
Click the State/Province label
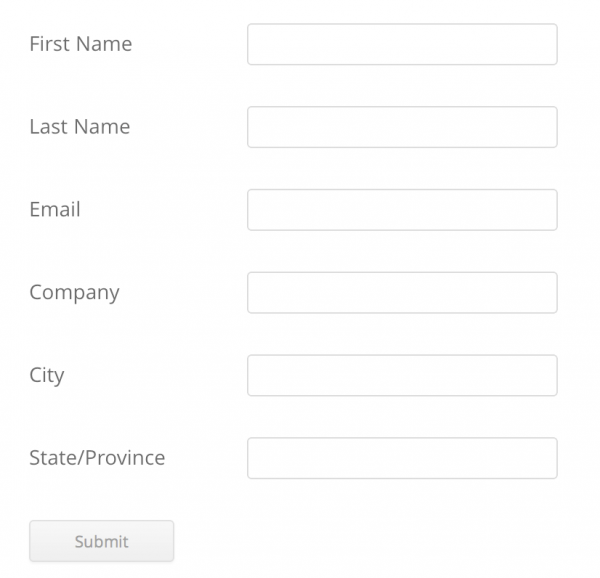click(x=97, y=458)
